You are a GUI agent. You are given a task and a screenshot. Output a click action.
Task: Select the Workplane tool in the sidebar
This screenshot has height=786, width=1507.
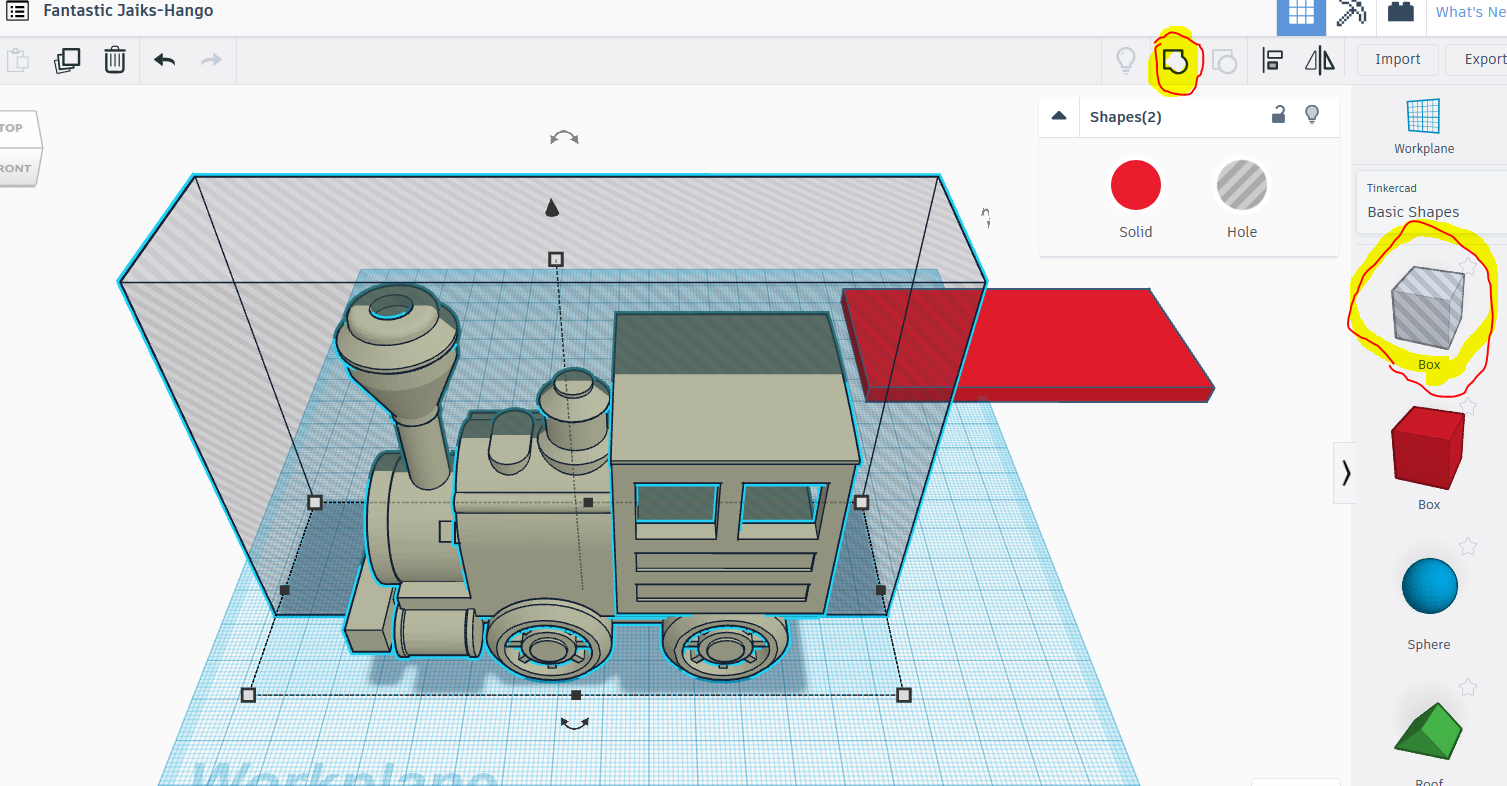(x=1424, y=125)
